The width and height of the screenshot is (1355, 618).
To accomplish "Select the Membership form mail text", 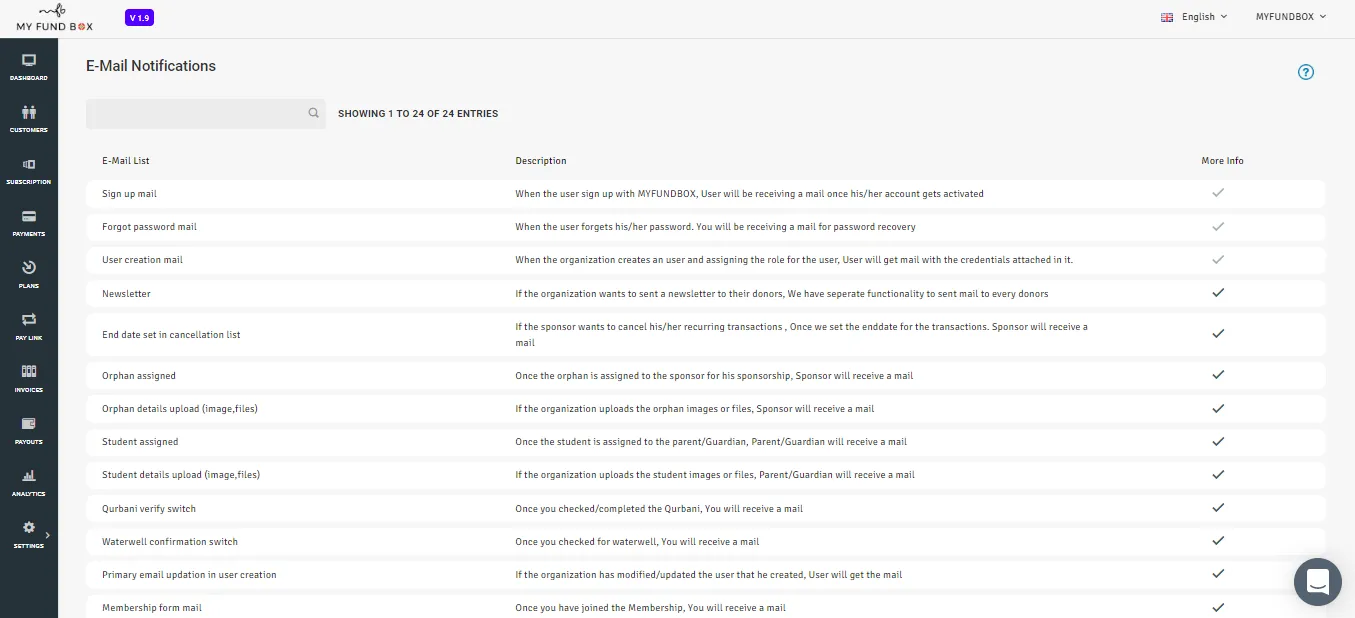I will pos(152,608).
